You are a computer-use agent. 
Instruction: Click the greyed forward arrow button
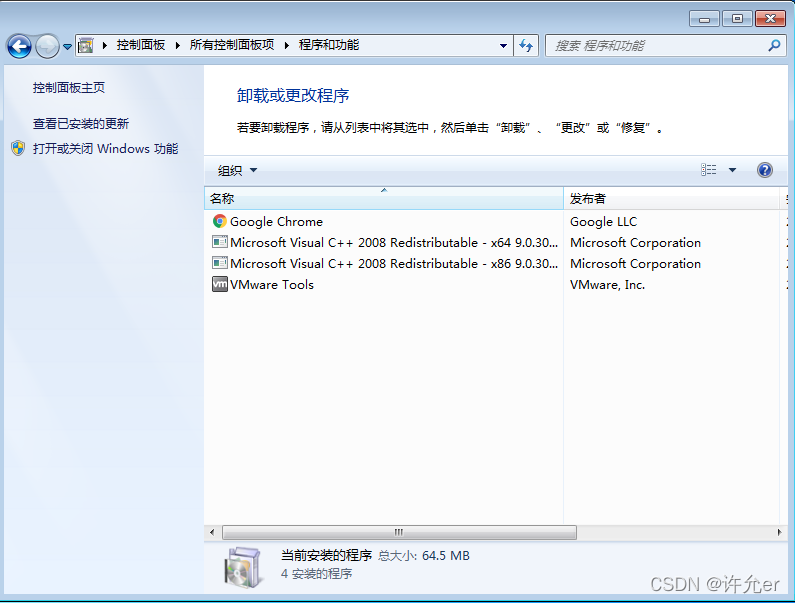tap(47, 47)
